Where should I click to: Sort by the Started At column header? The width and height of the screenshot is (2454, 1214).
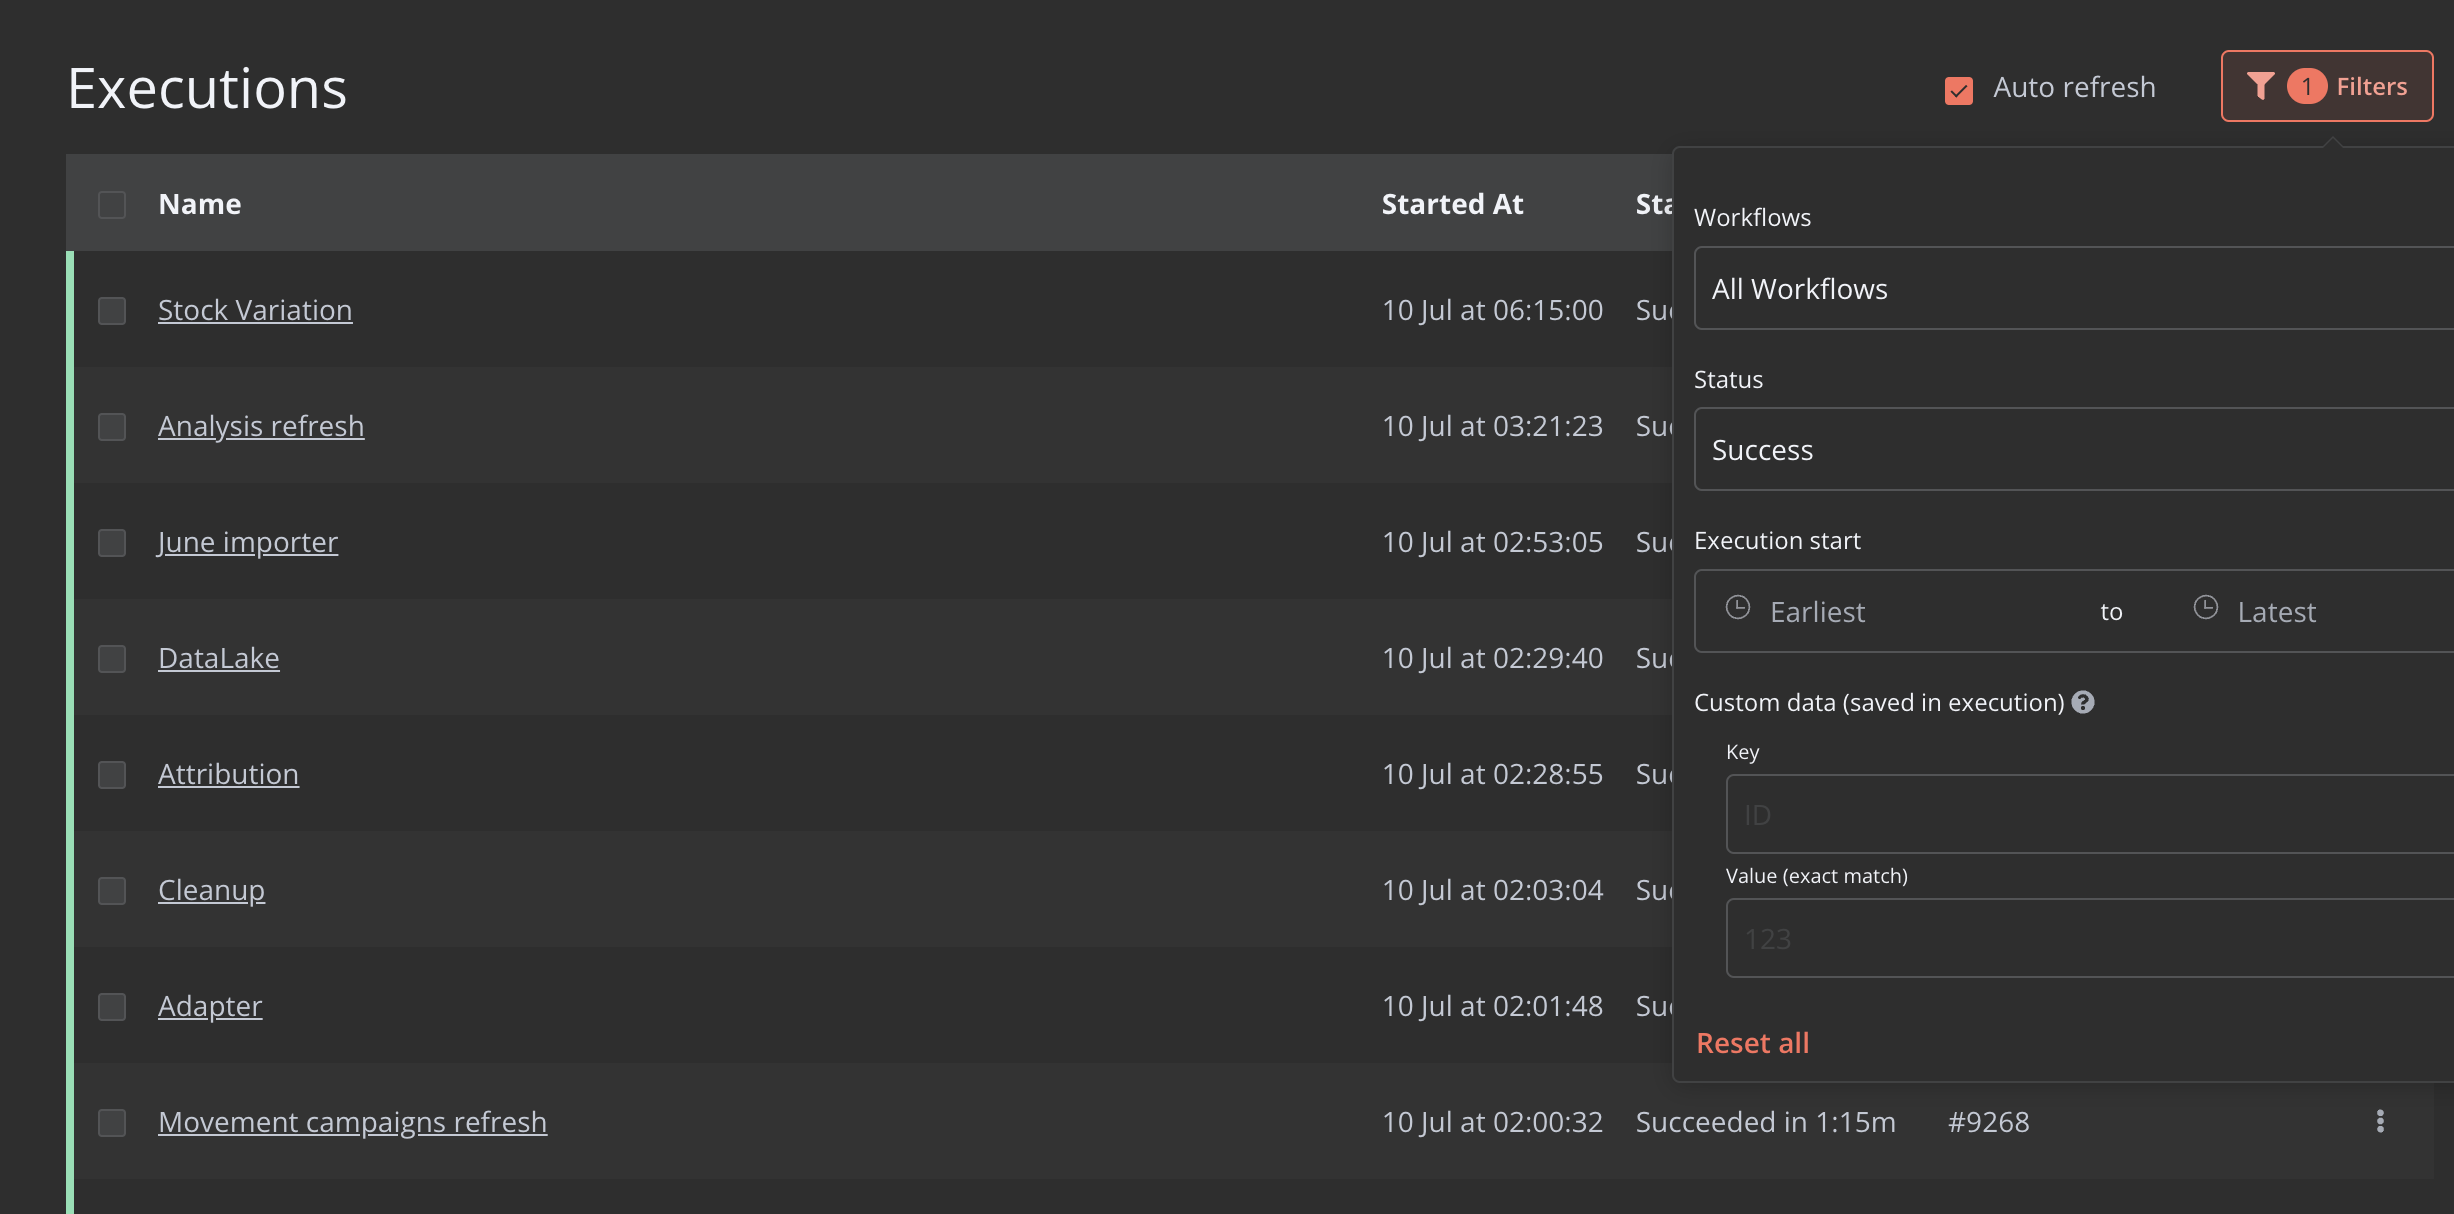(1452, 204)
